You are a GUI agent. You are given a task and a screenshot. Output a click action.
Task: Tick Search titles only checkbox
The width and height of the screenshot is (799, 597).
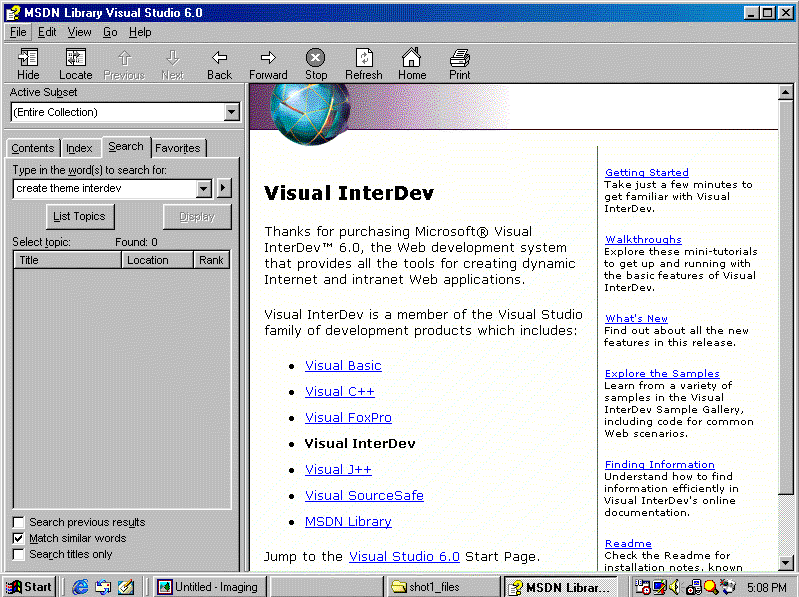click(18, 554)
